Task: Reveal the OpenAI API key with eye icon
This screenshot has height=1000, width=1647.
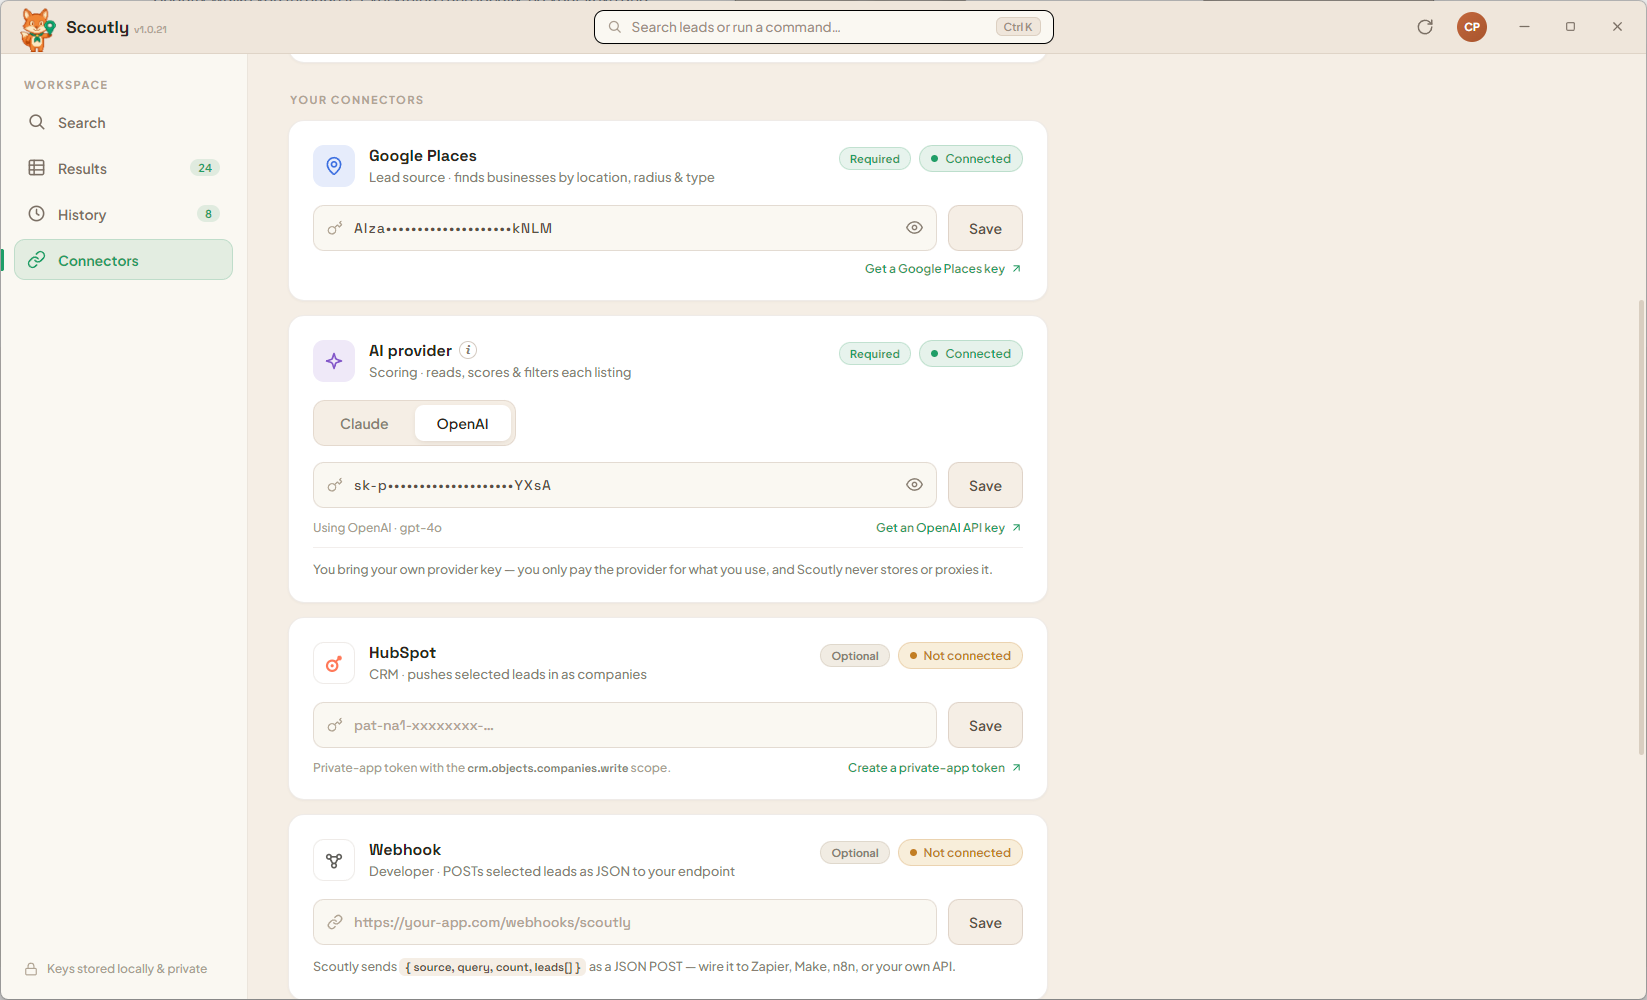Action: [914, 485]
